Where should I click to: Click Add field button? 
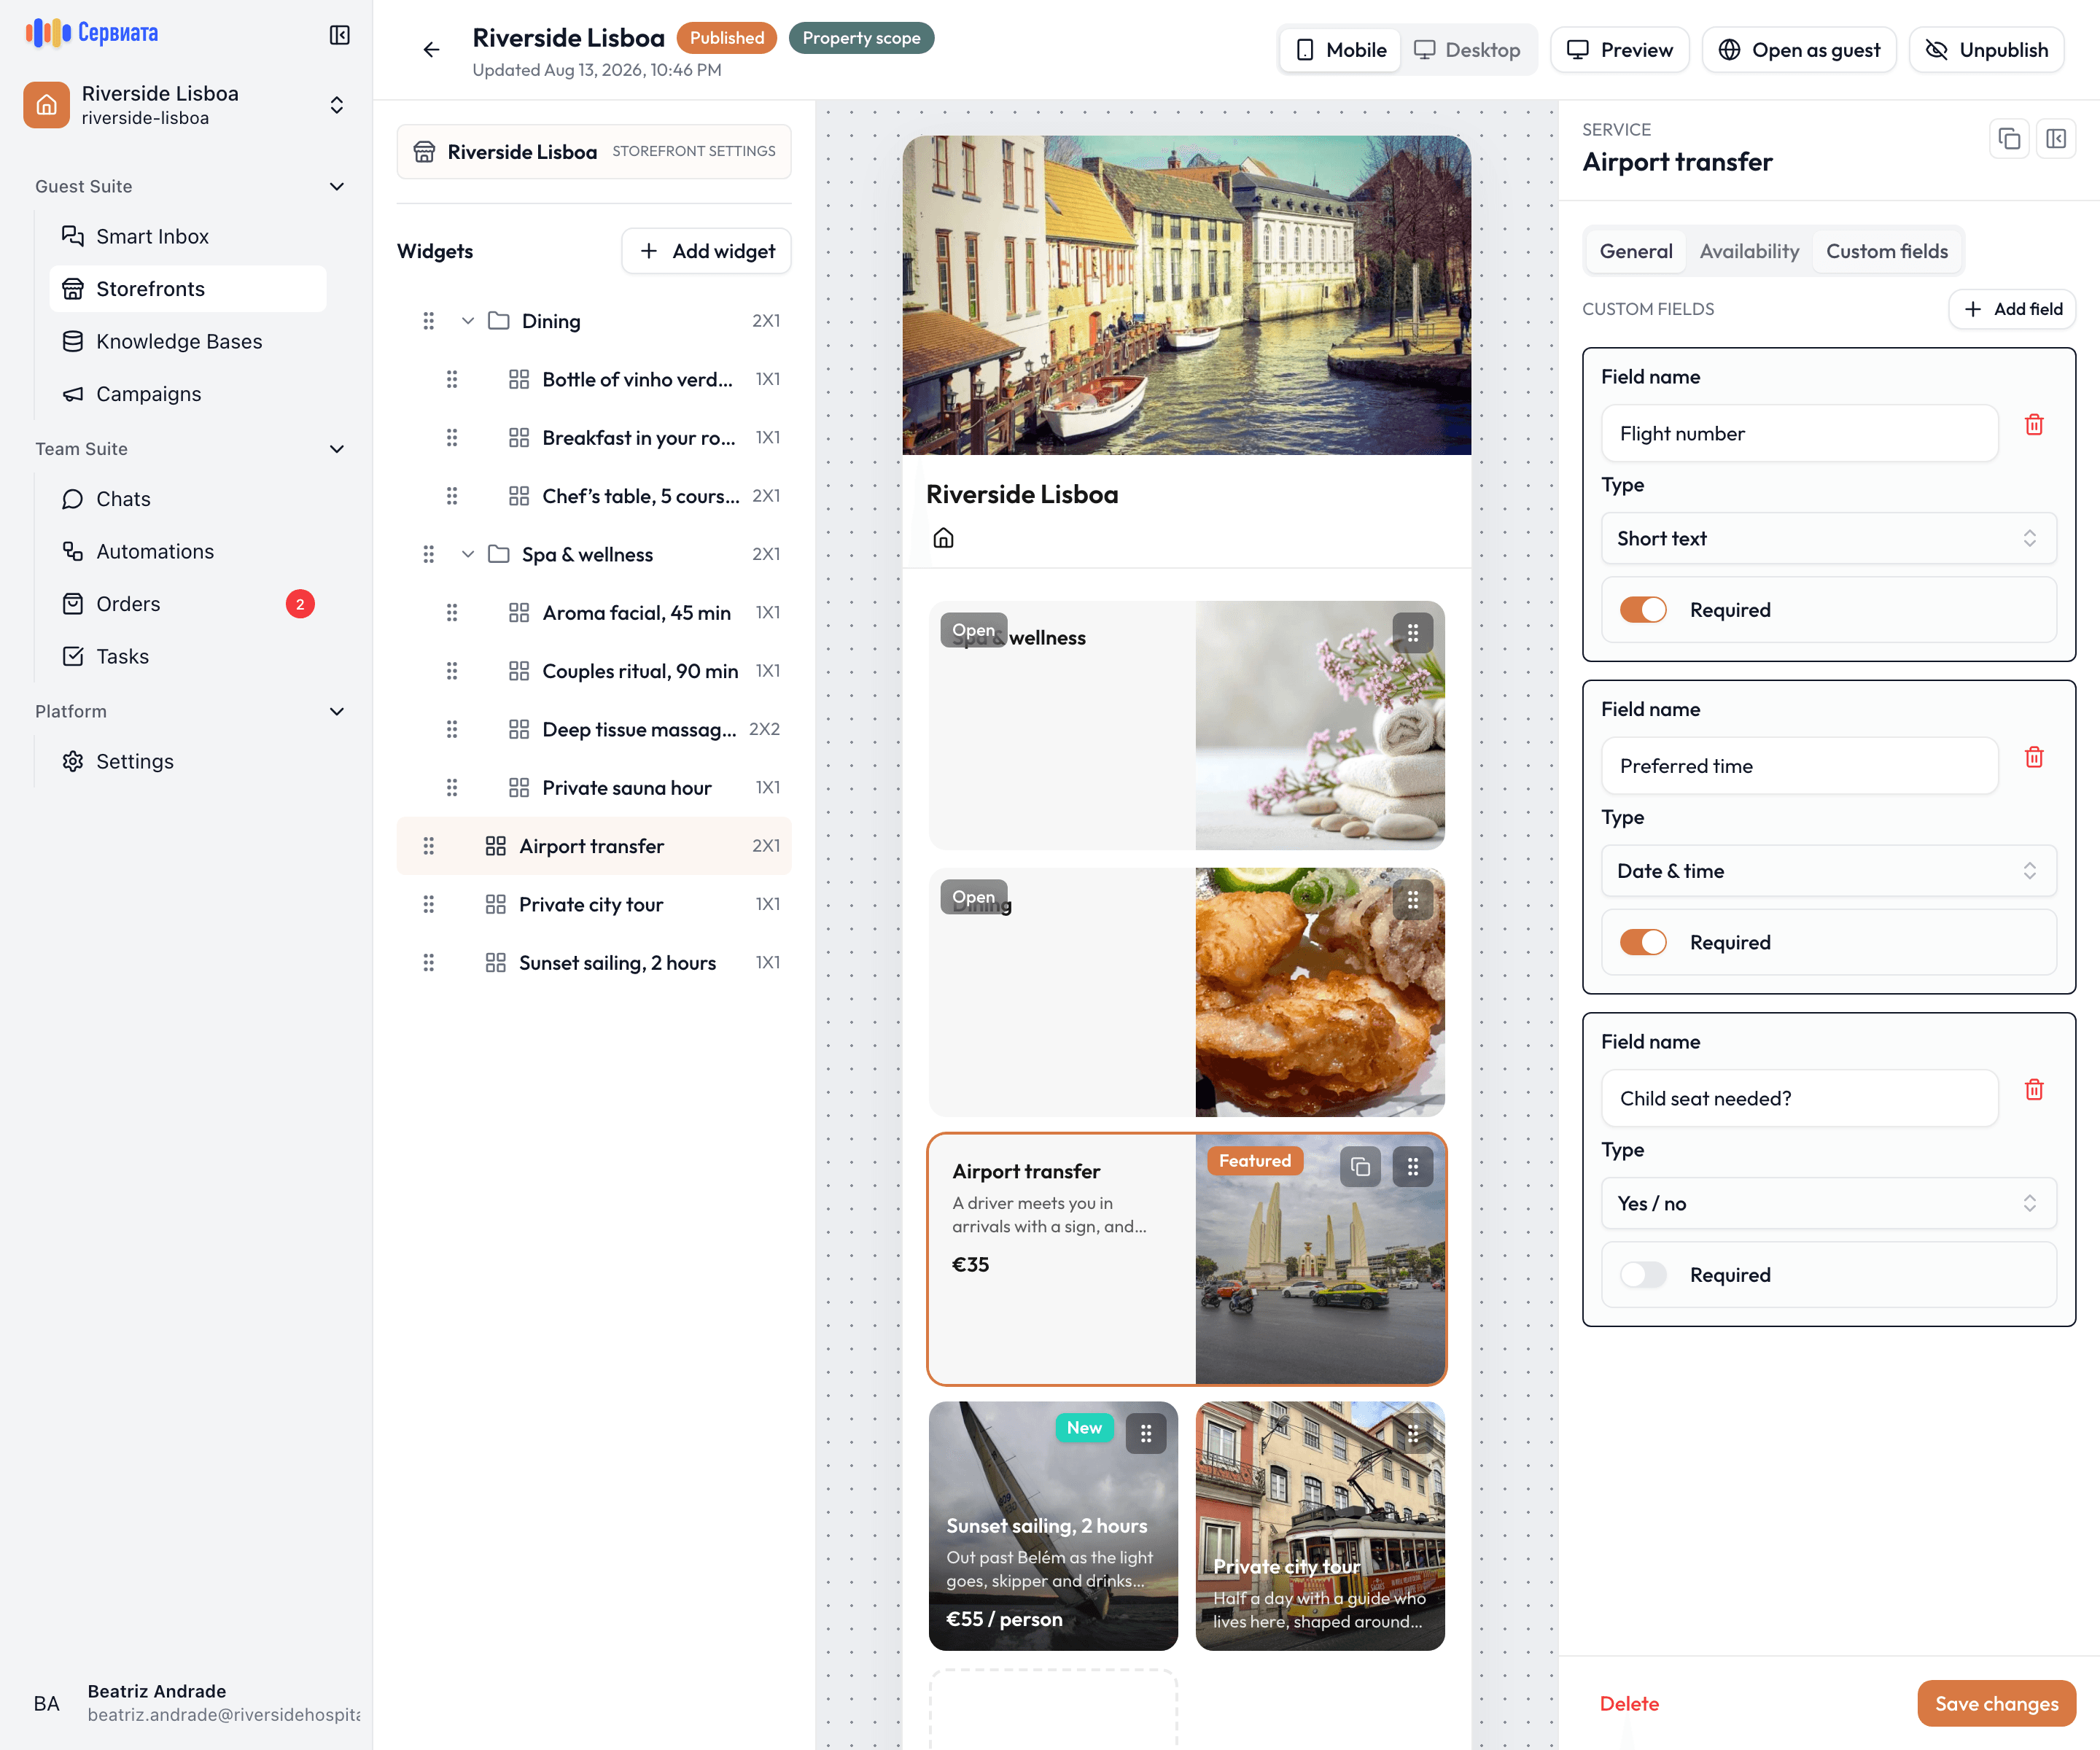tap(2012, 309)
